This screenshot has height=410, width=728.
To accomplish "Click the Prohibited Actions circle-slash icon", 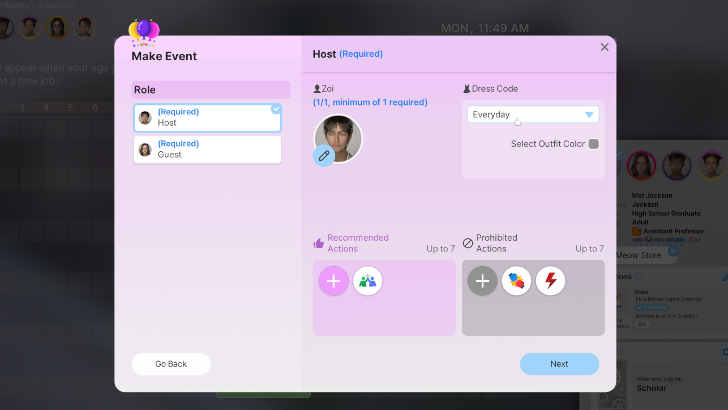I will (x=468, y=243).
